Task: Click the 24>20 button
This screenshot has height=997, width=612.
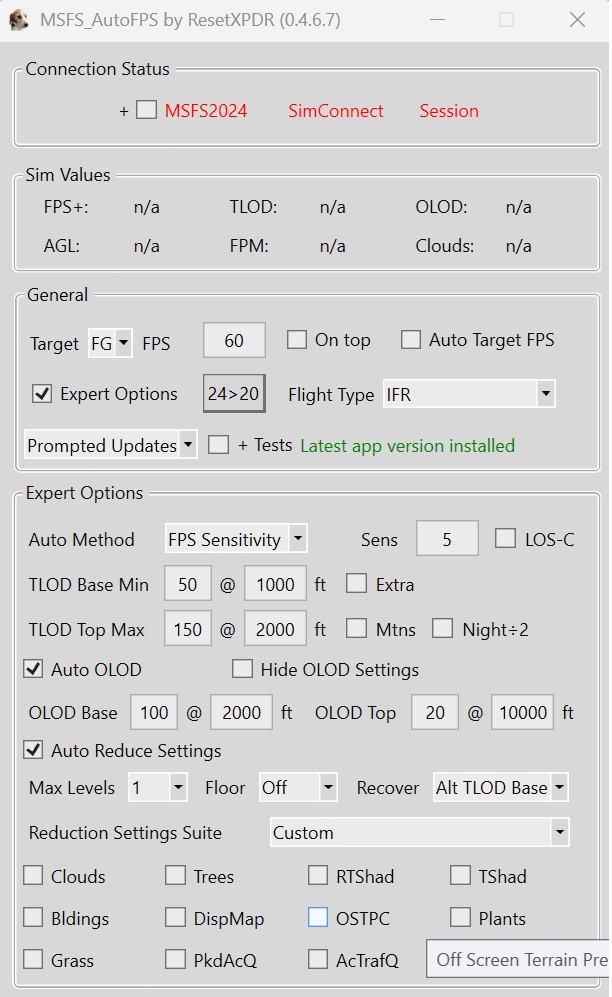Action: (x=234, y=394)
